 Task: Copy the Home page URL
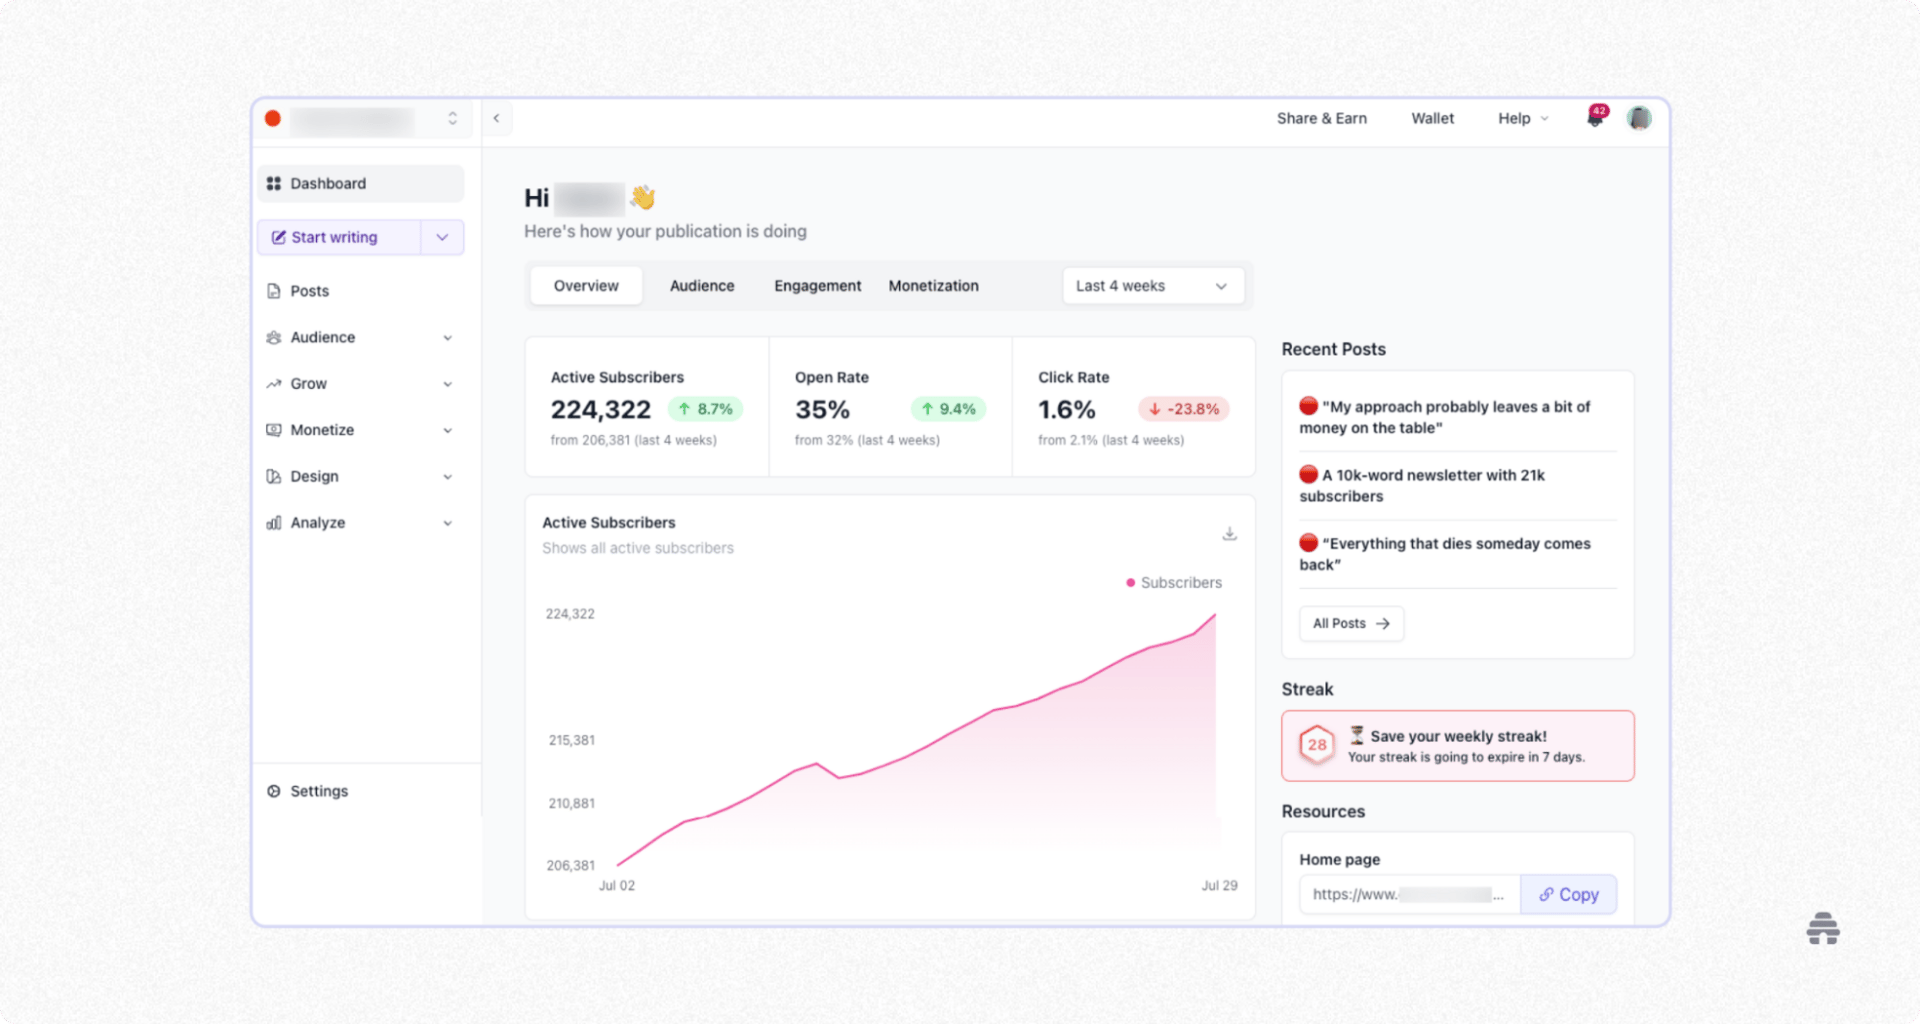(1568, 894)
